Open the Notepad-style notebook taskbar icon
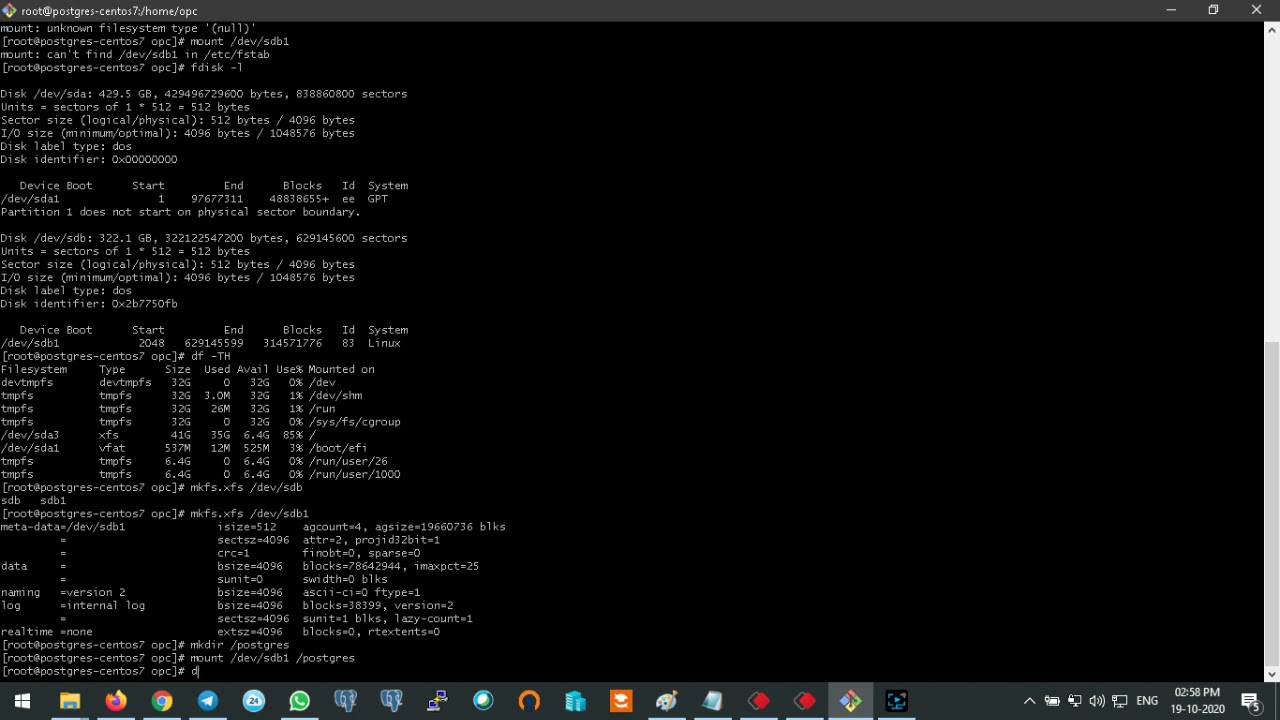The width and height of the screenshot is (1280, 720). [x=713, y=701]
